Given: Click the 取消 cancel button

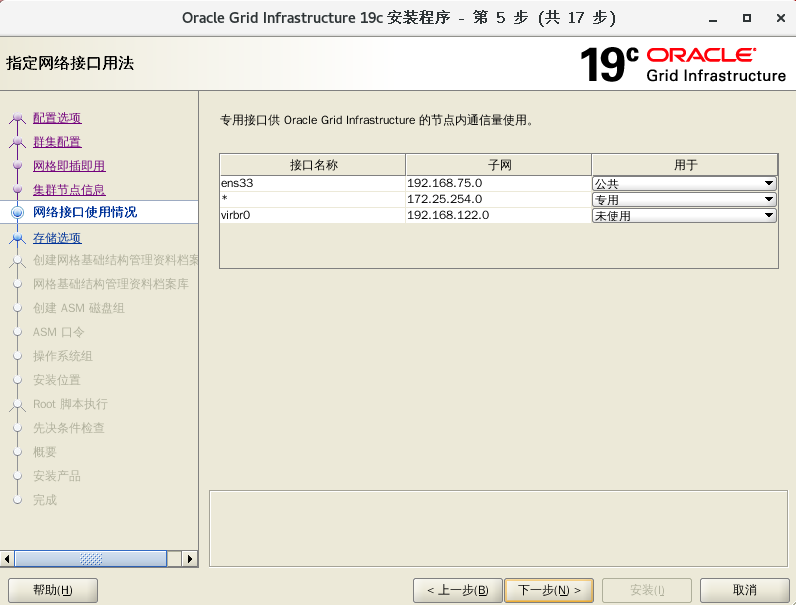Looking at the screenshot, I should click(x=744, y=590).
